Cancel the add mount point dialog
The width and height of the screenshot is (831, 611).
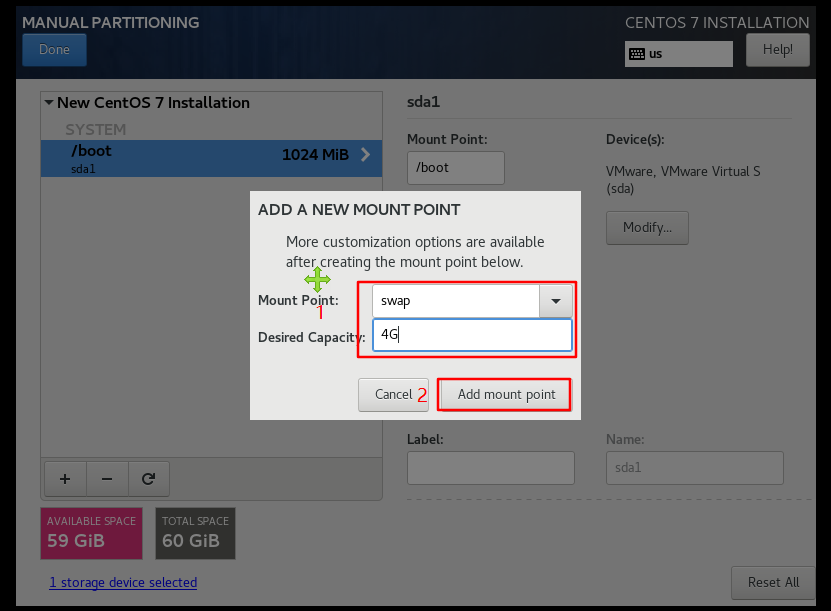(393, 395)
